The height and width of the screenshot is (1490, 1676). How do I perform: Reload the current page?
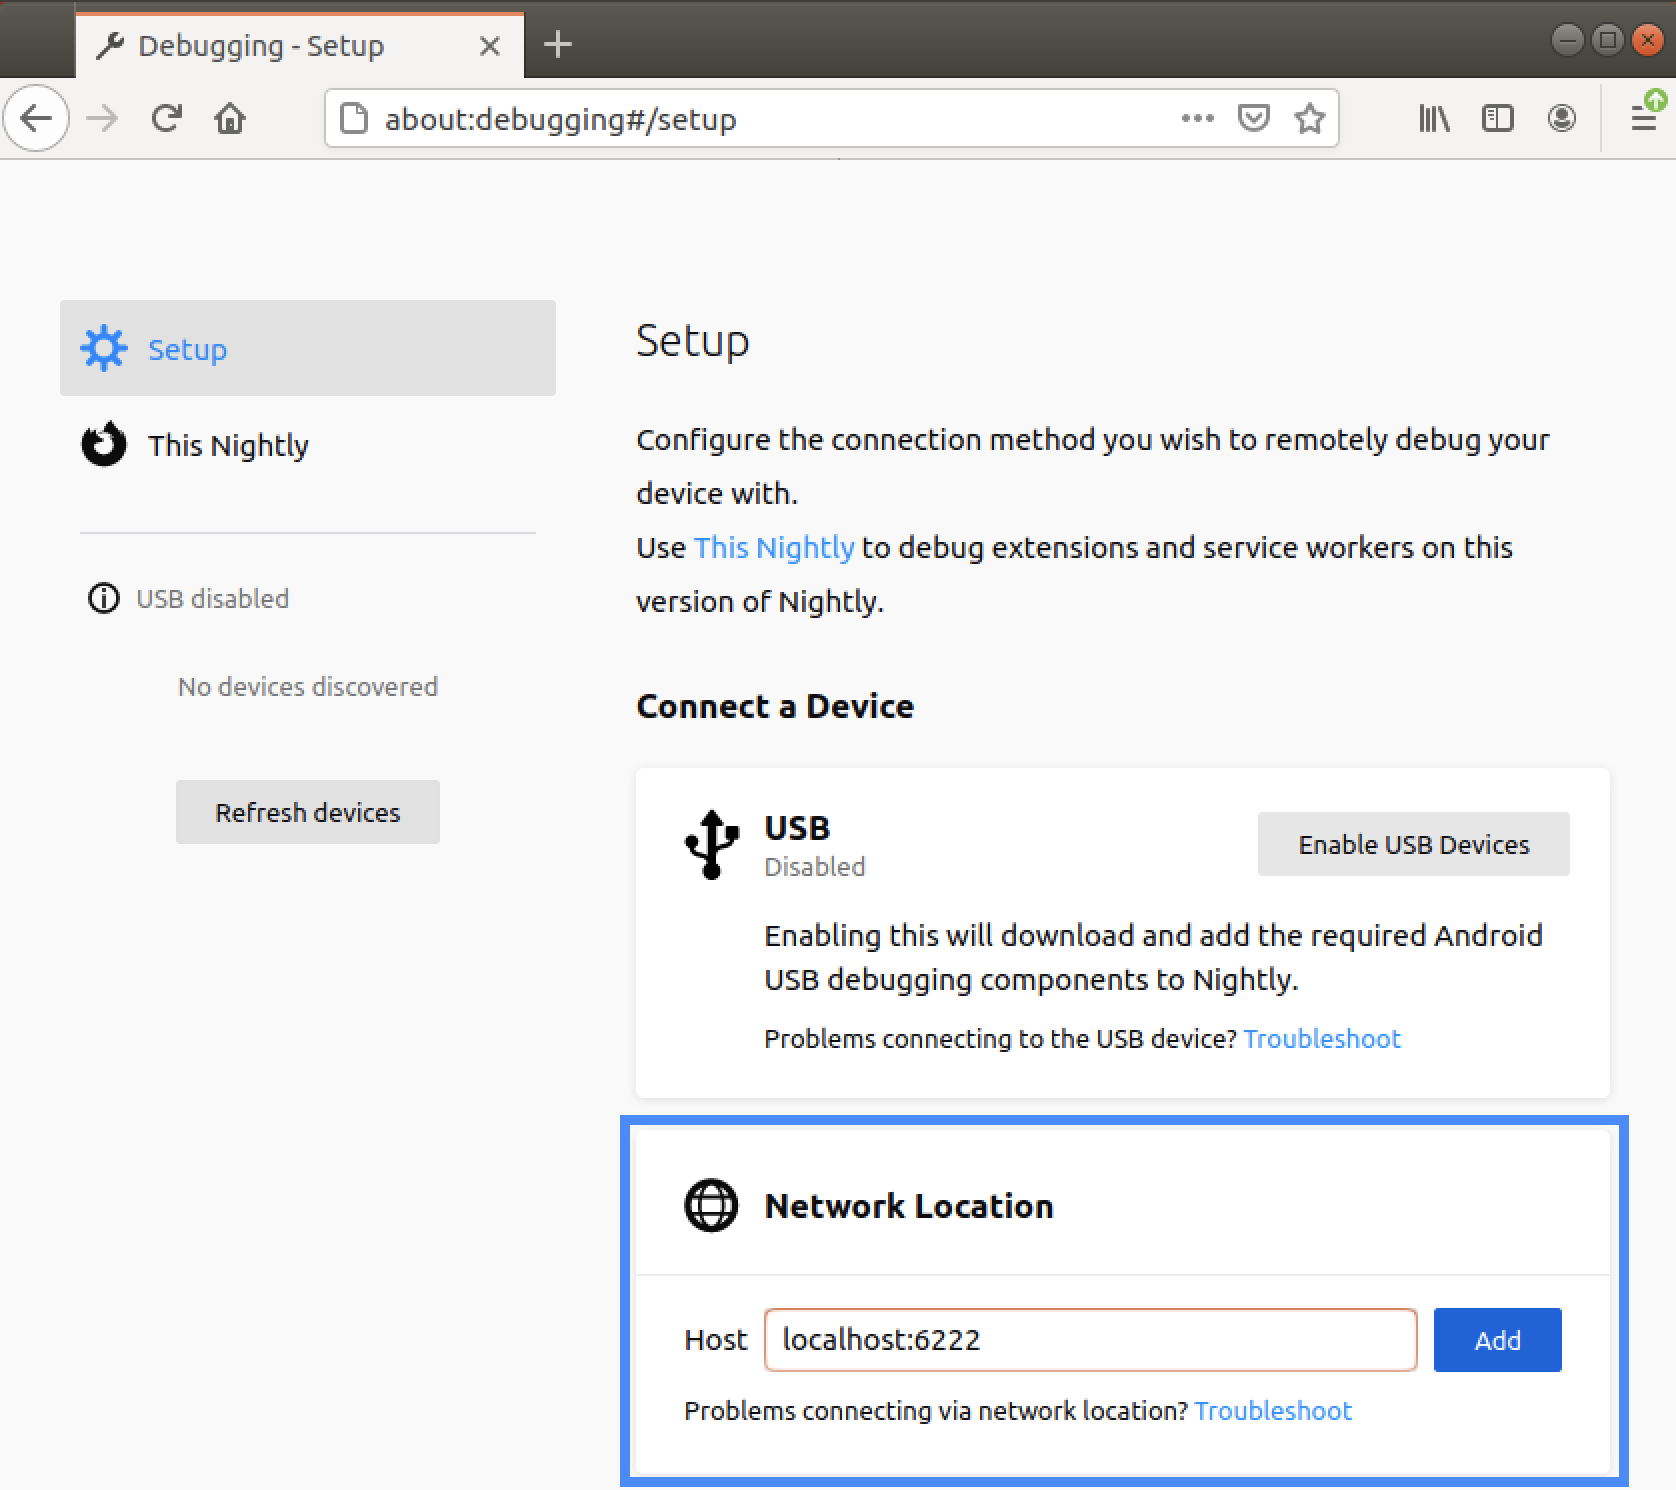(166, 119)
